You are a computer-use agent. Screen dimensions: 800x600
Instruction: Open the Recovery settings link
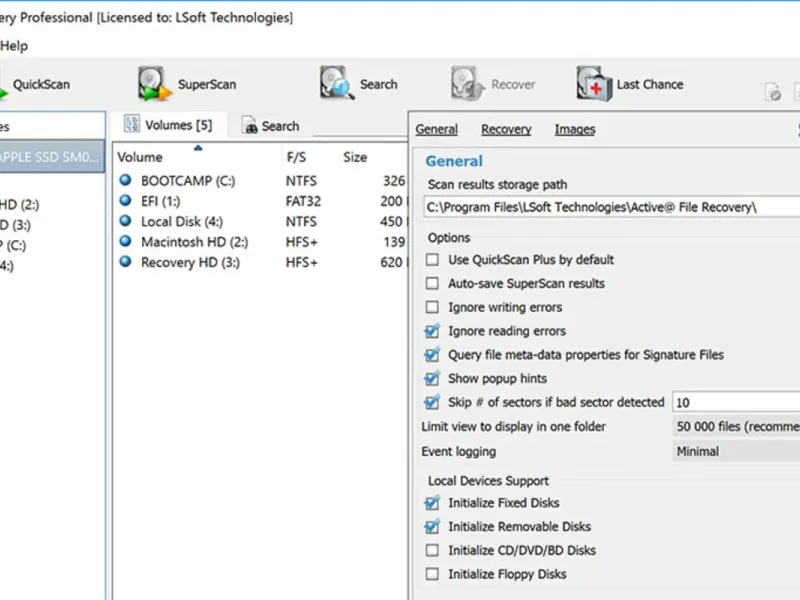point(506,130)
